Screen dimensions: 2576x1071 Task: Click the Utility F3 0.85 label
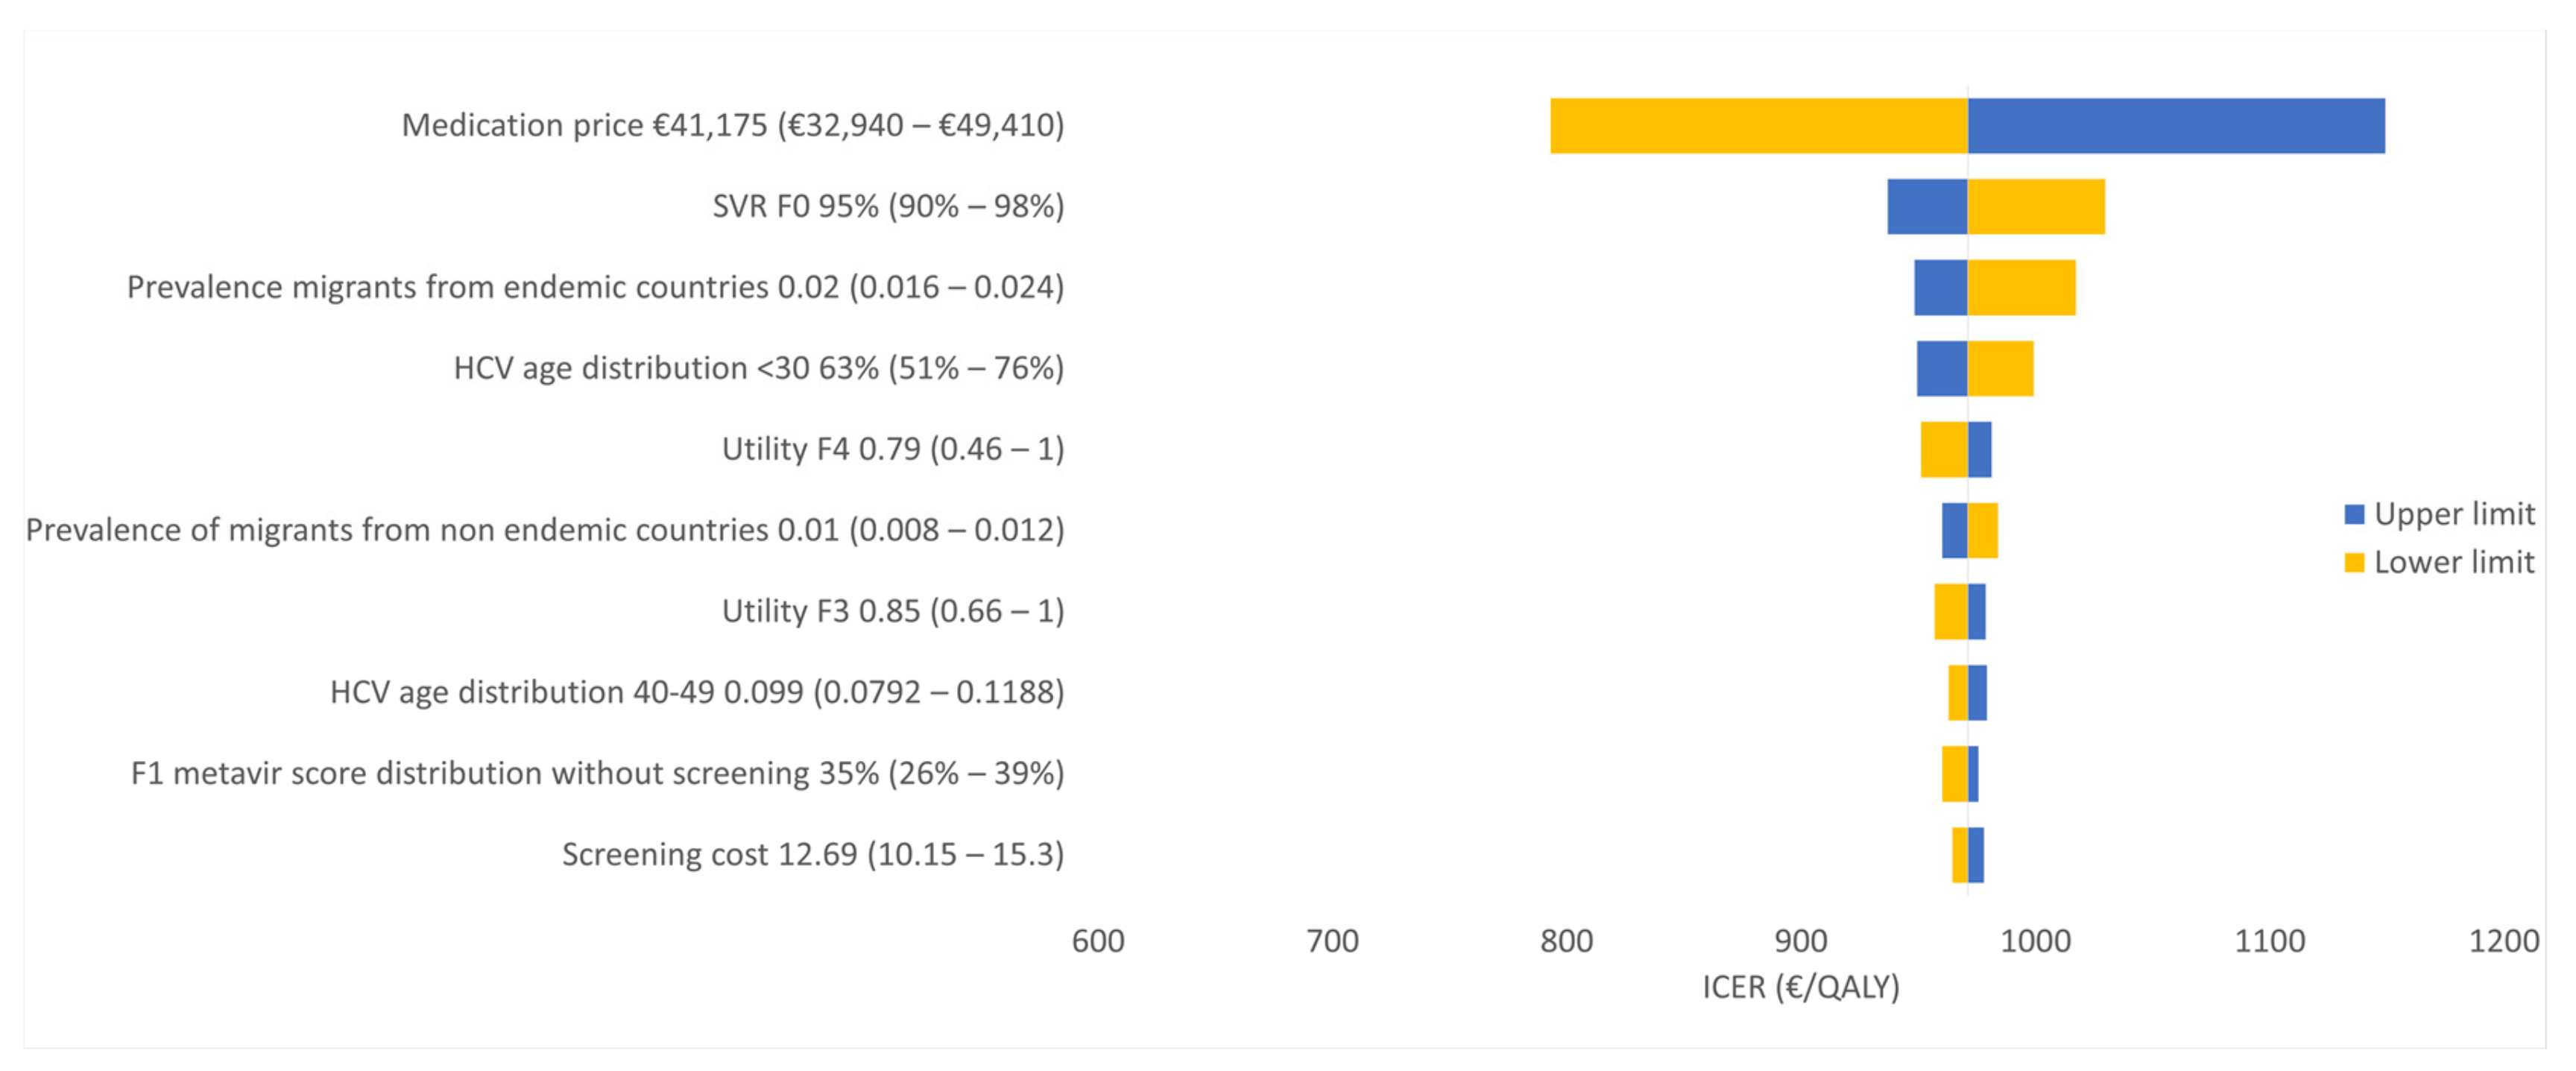tap(893, 612)
